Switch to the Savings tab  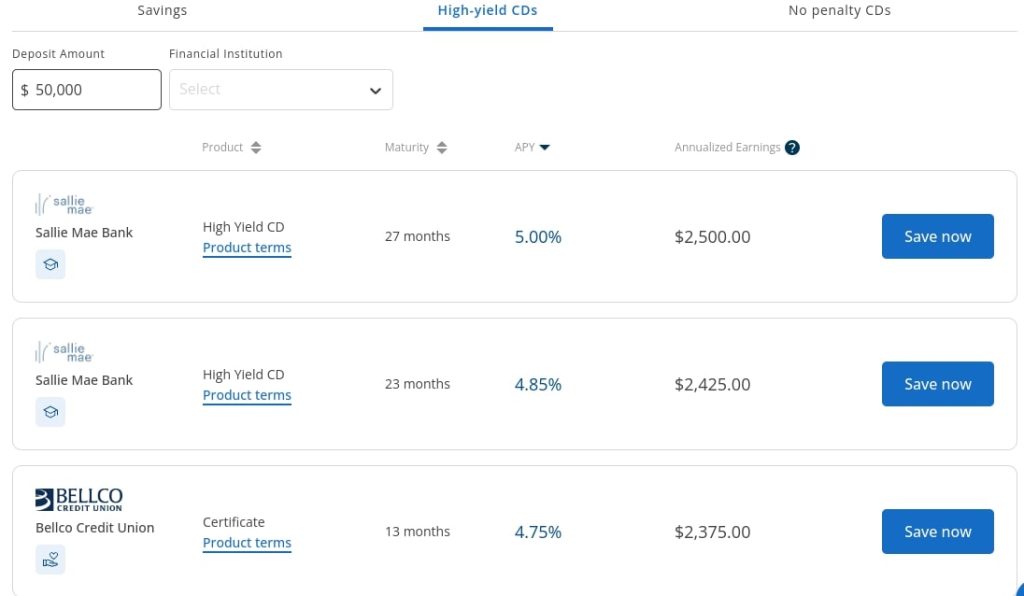(x=162, y=11)
